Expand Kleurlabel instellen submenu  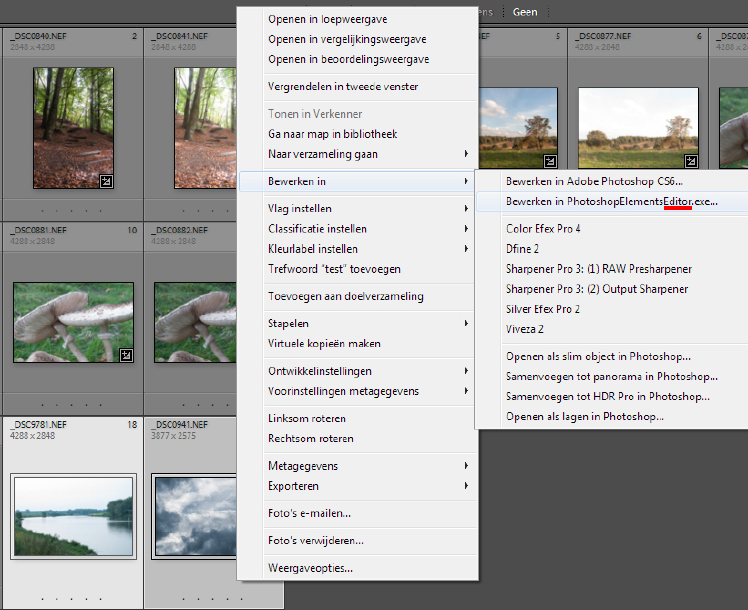click(x=358, y=248)
